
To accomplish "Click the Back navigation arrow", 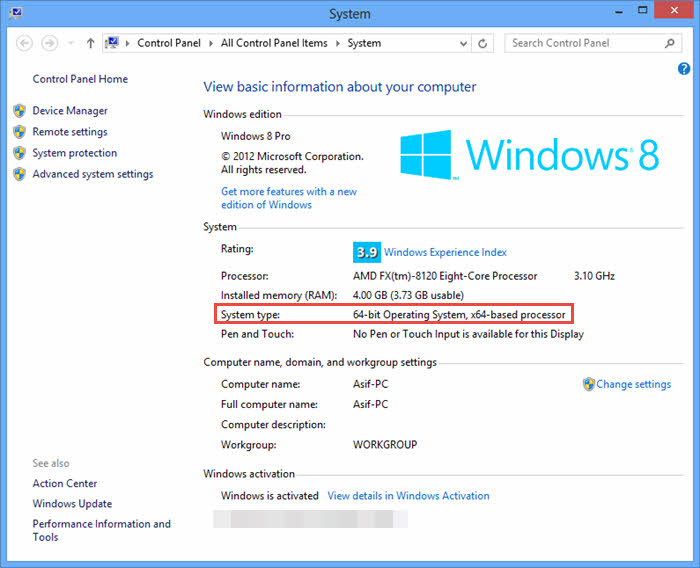I will (24, 43).
